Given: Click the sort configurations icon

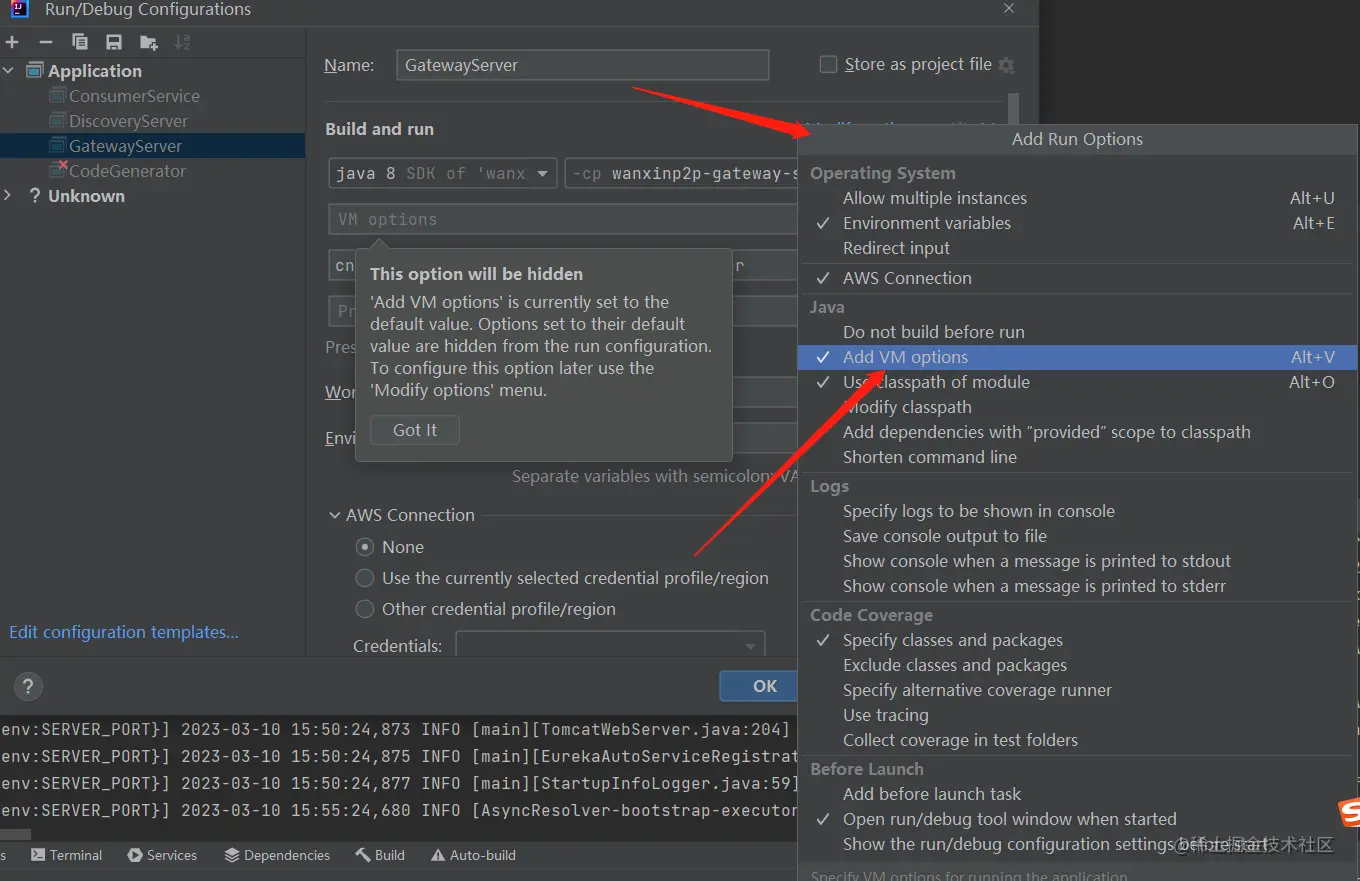Looking at the screenshot, I should (182, 42).
